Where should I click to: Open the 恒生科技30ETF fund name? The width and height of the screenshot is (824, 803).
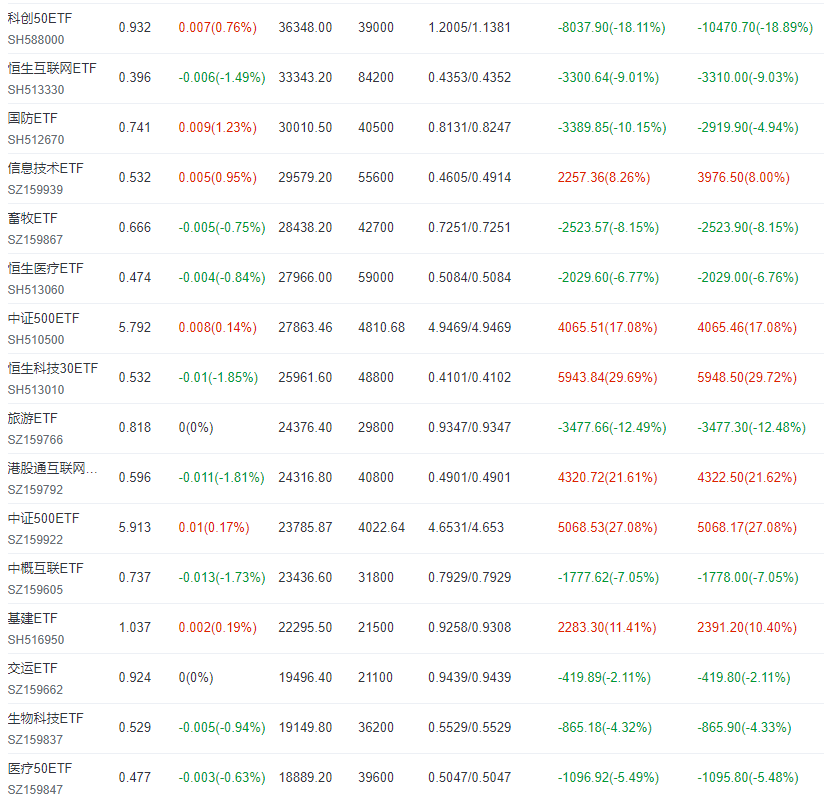(x=53, y=368)
